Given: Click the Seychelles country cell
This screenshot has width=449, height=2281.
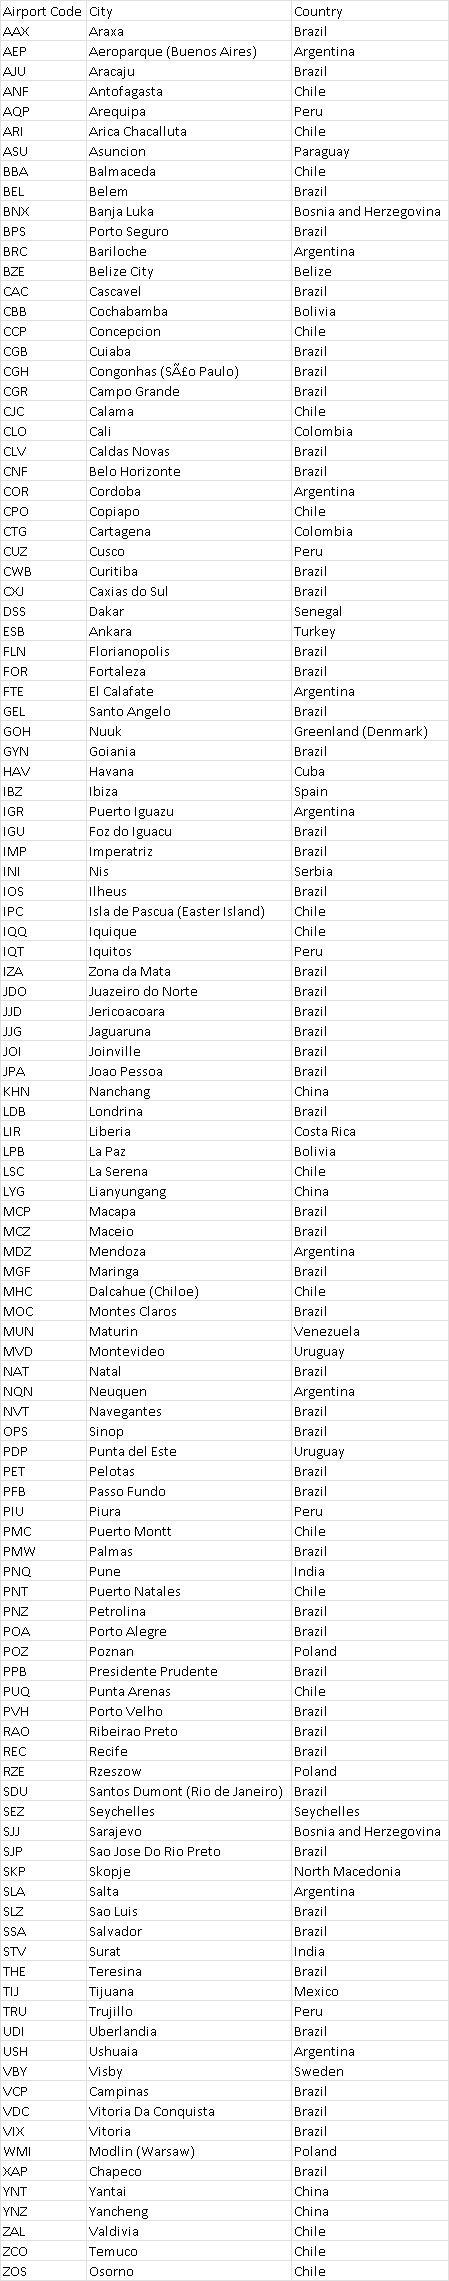Looking at the screenshot, I should (369, 1811).
